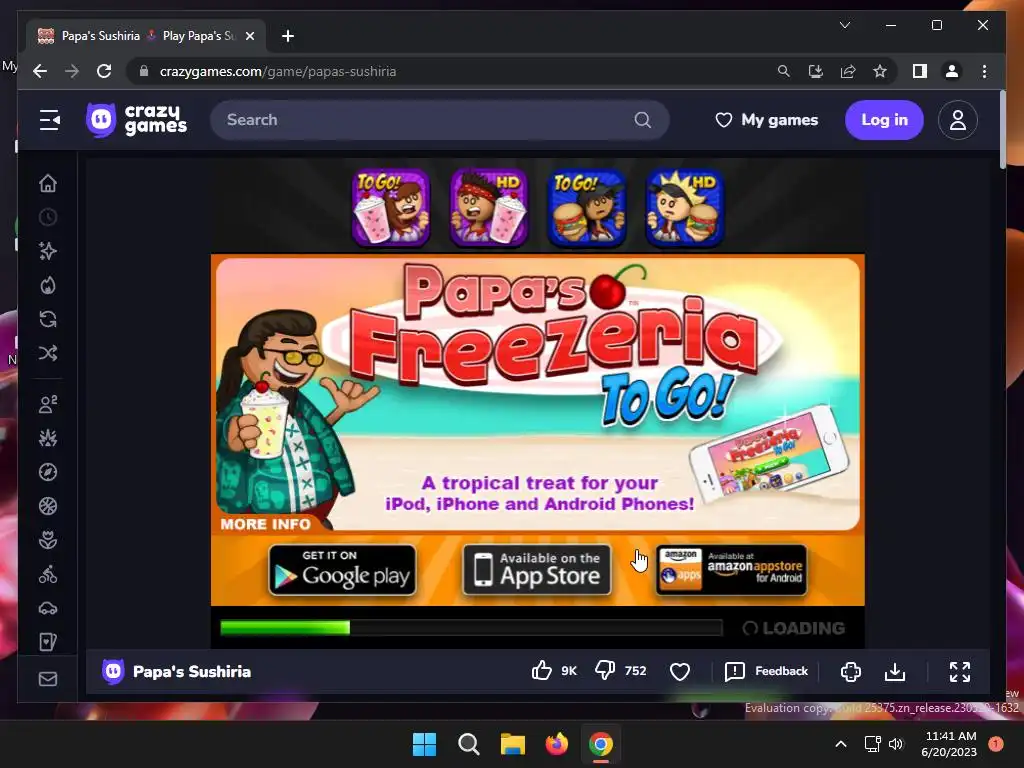The height and width of the screenshot is (768, 1024).
Task: Go back with browser back arrow
Action: (x=40, y=71)
